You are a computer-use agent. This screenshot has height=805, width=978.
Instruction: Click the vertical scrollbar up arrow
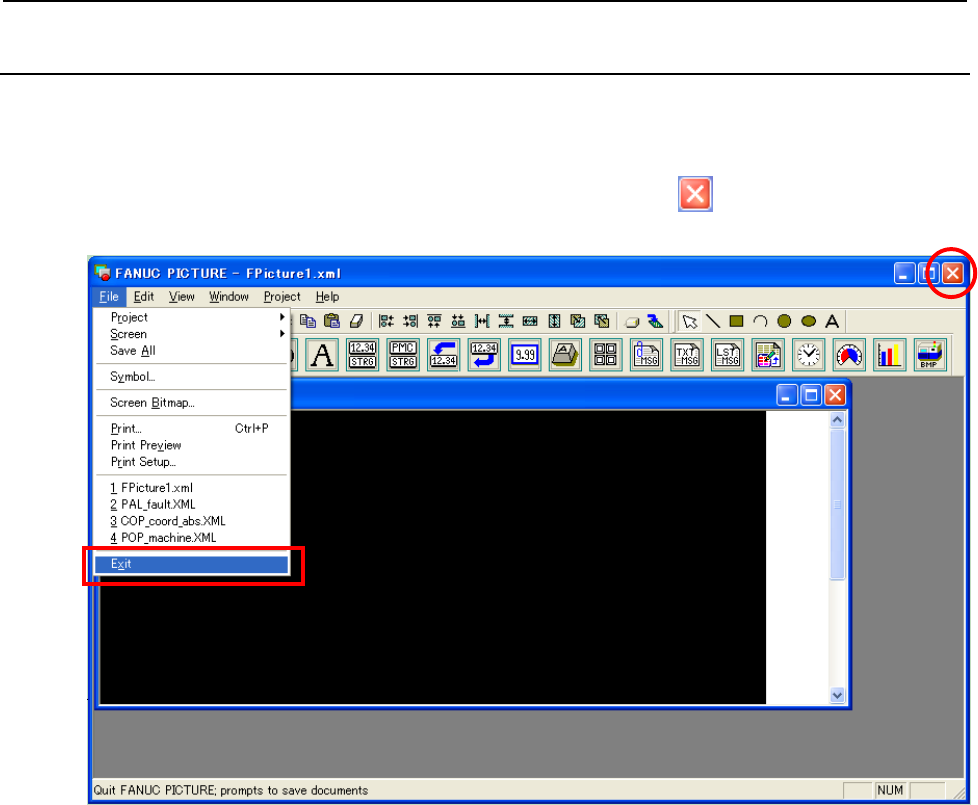(837, 420)
